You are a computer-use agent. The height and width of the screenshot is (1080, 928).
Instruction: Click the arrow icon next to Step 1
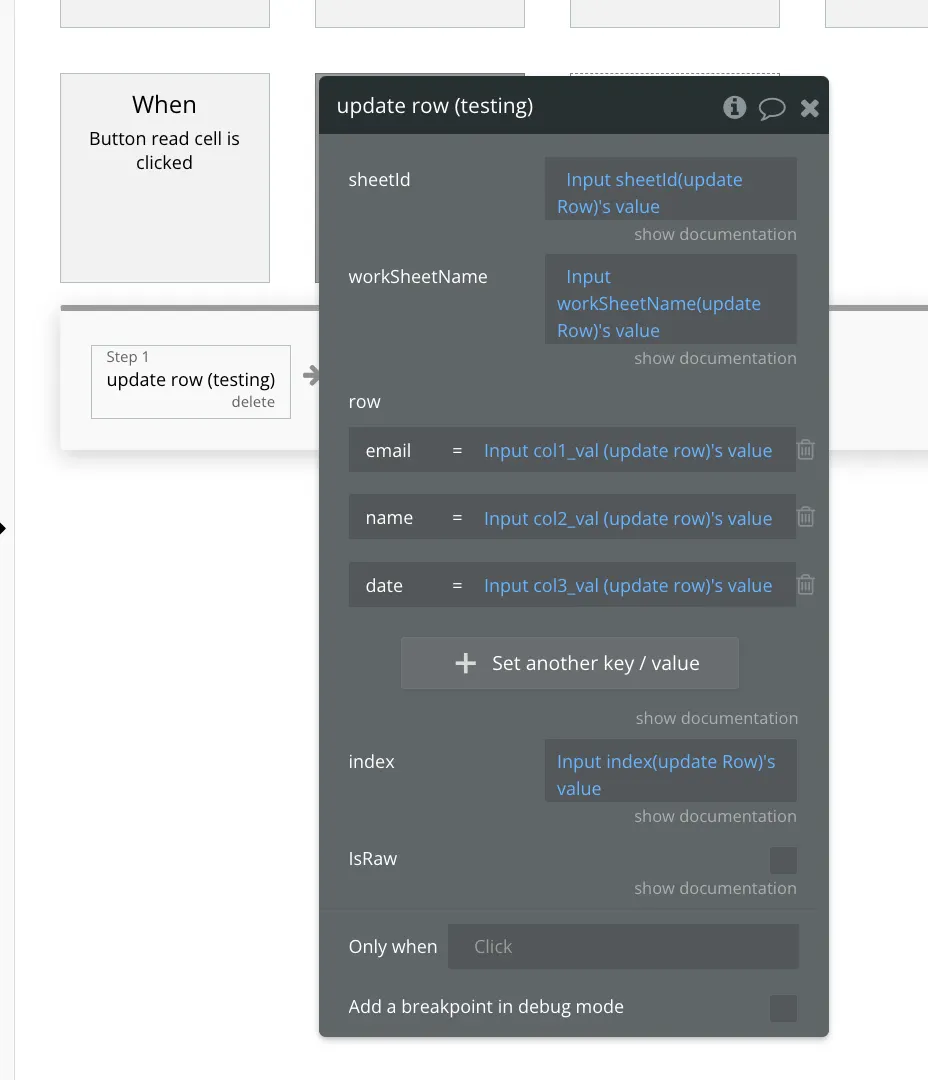tap(311, 376)
